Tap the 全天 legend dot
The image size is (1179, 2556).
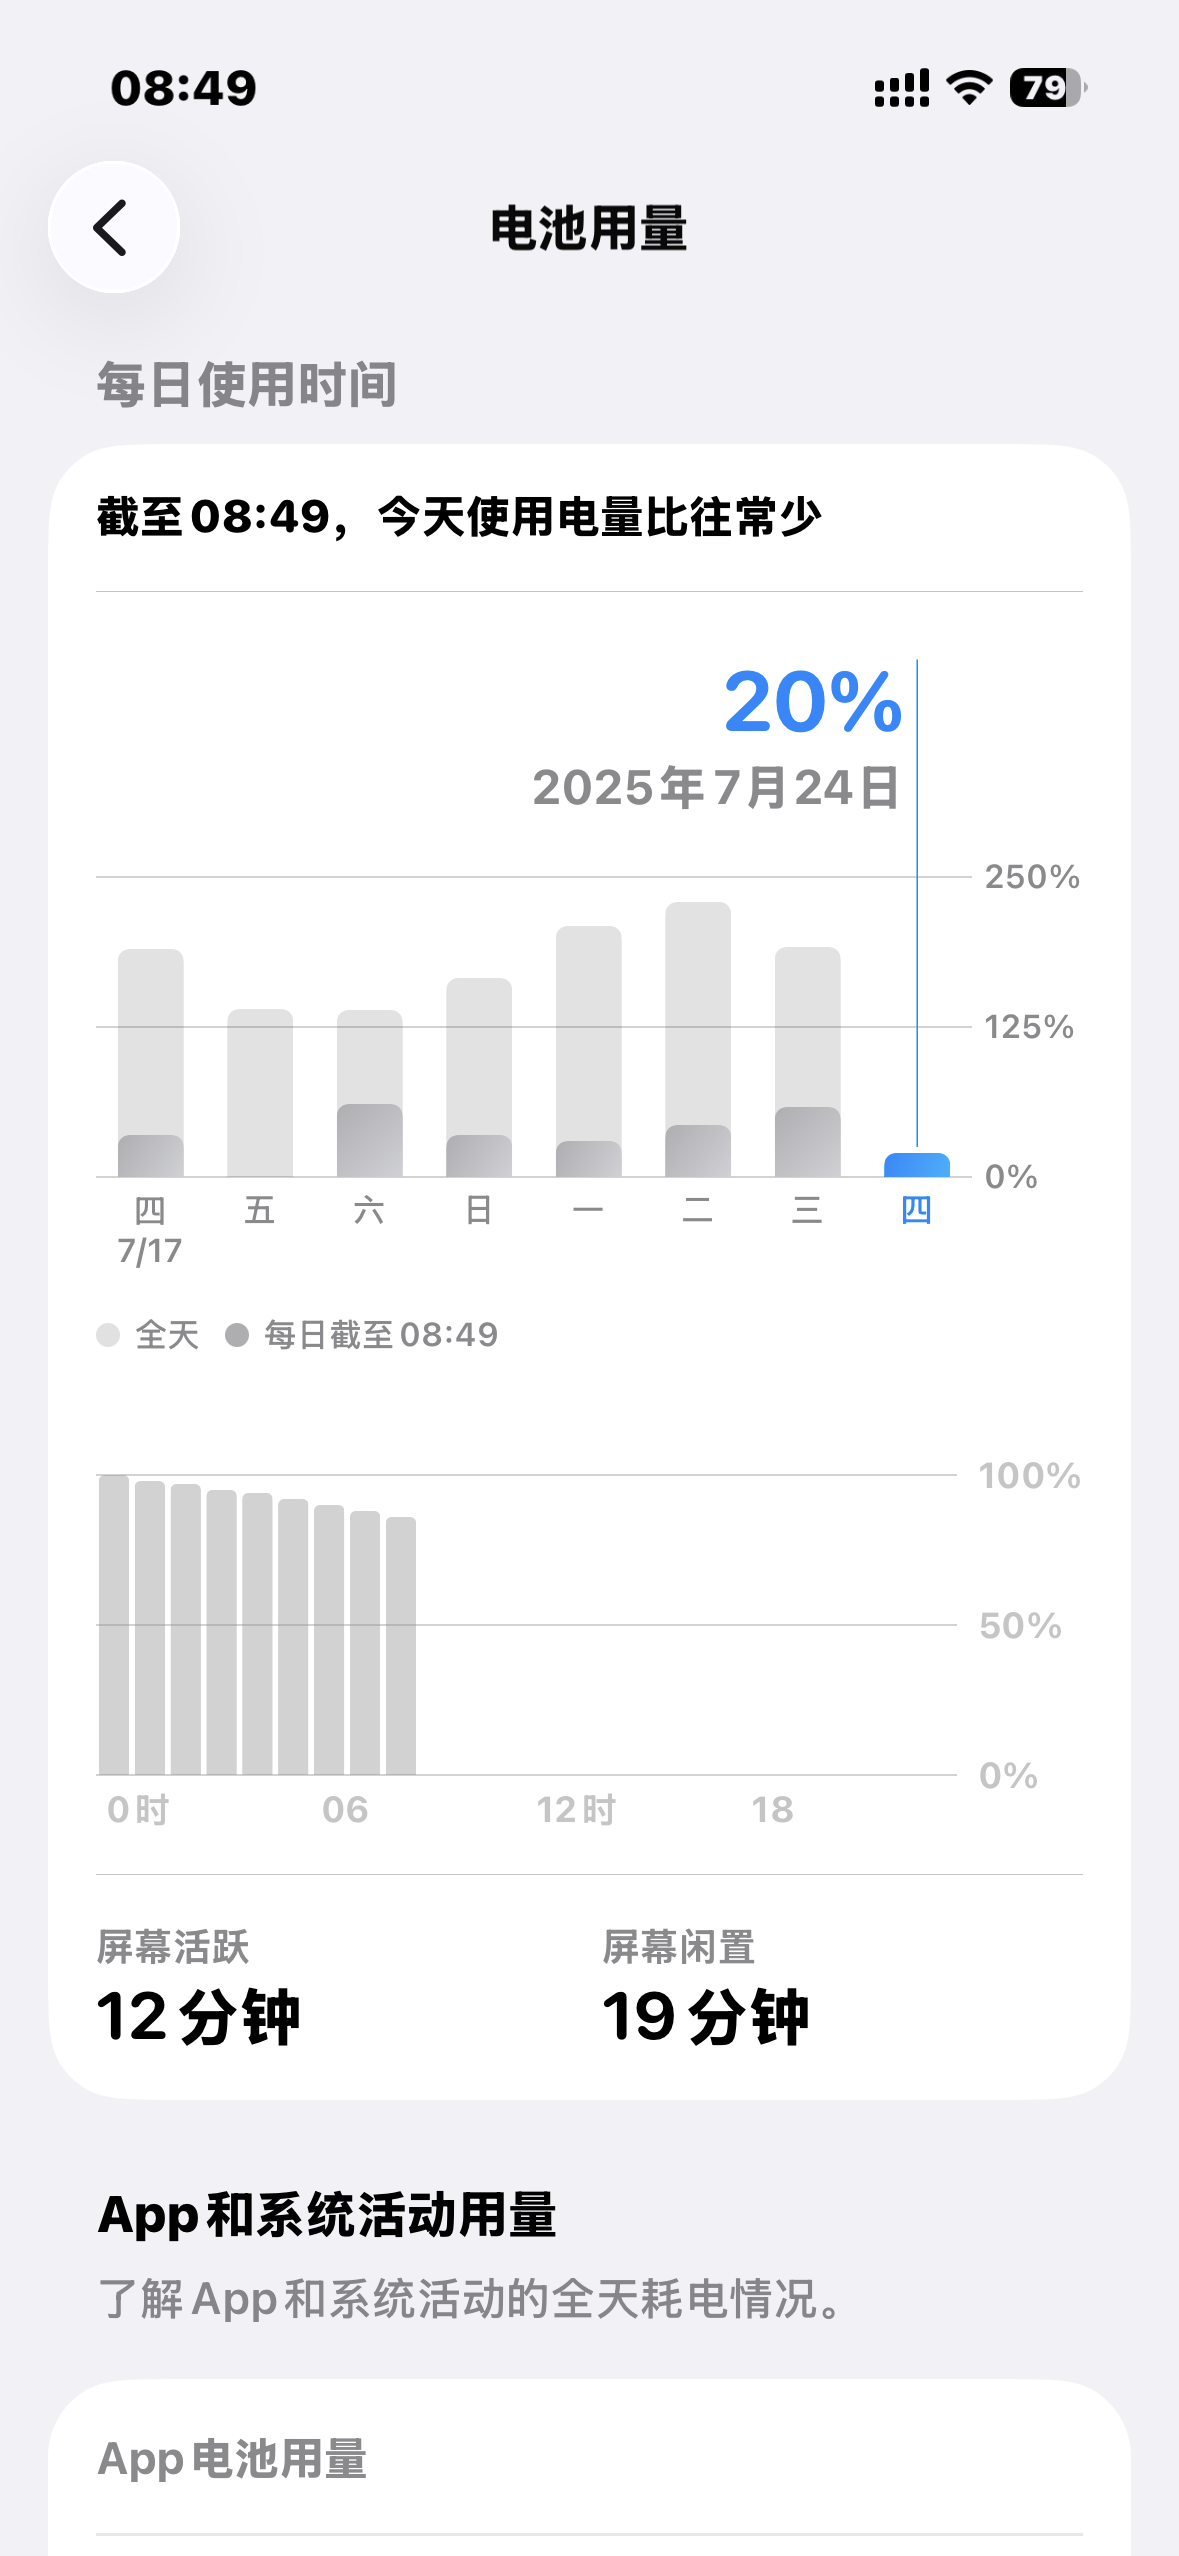click(x=108, y=1335)
